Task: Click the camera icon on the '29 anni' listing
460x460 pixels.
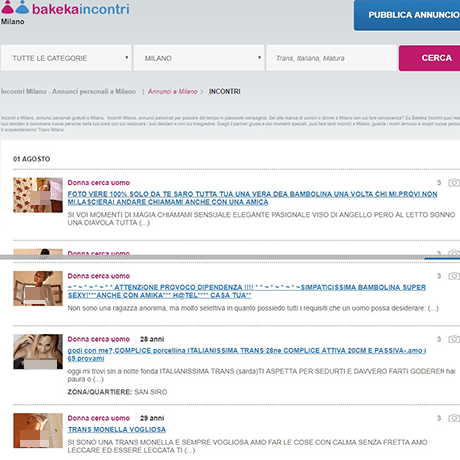Action: pos(454,418)
